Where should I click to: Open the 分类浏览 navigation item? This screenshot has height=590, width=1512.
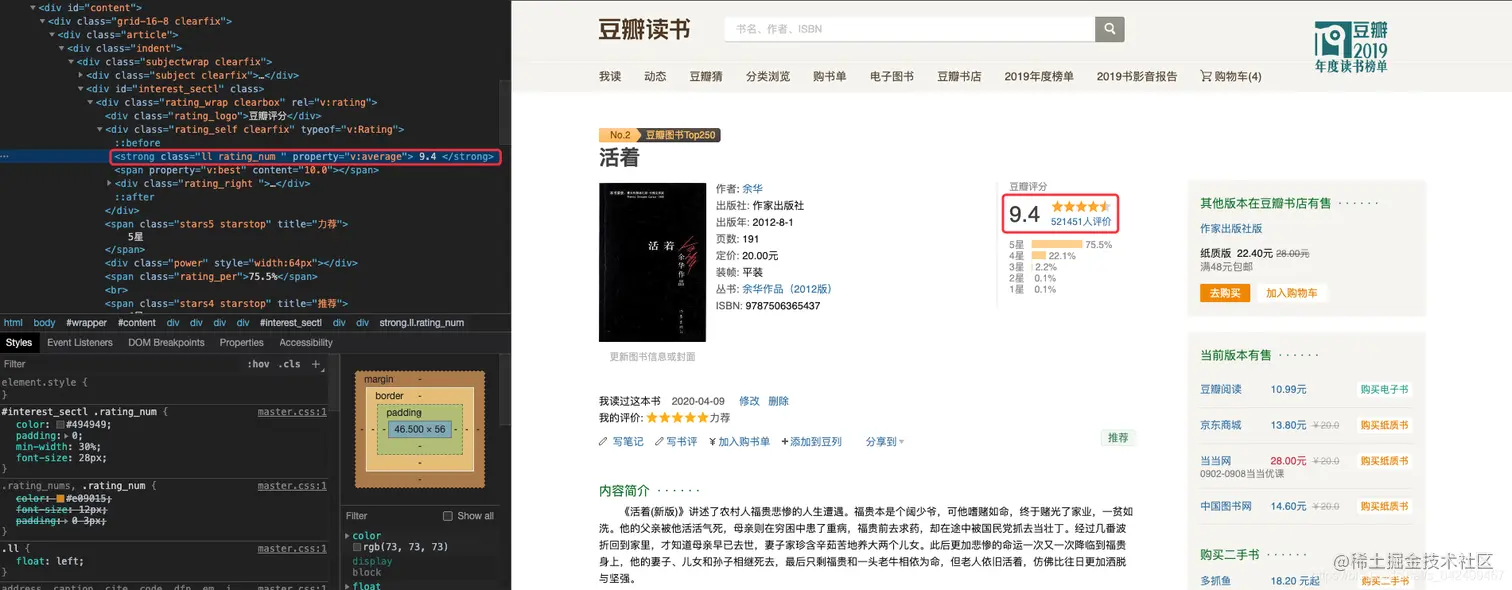coord(768,76)
